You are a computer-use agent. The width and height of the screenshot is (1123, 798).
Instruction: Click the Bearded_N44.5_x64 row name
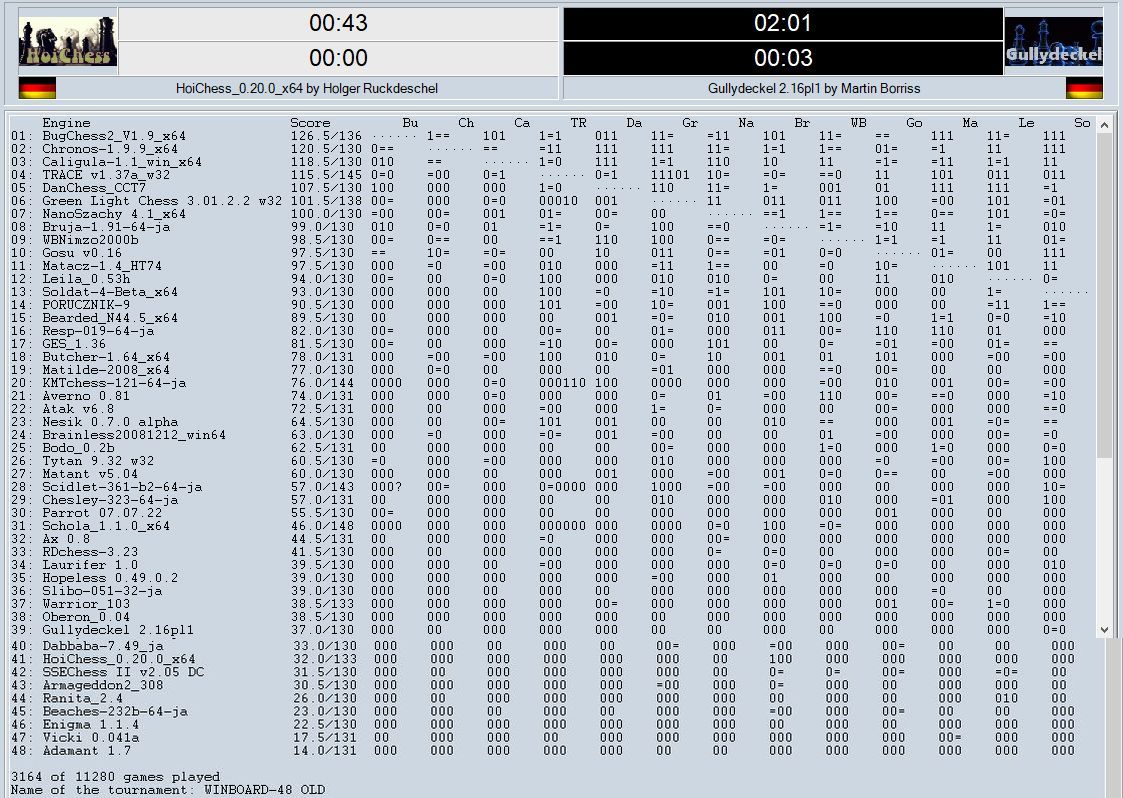point(110,318)
